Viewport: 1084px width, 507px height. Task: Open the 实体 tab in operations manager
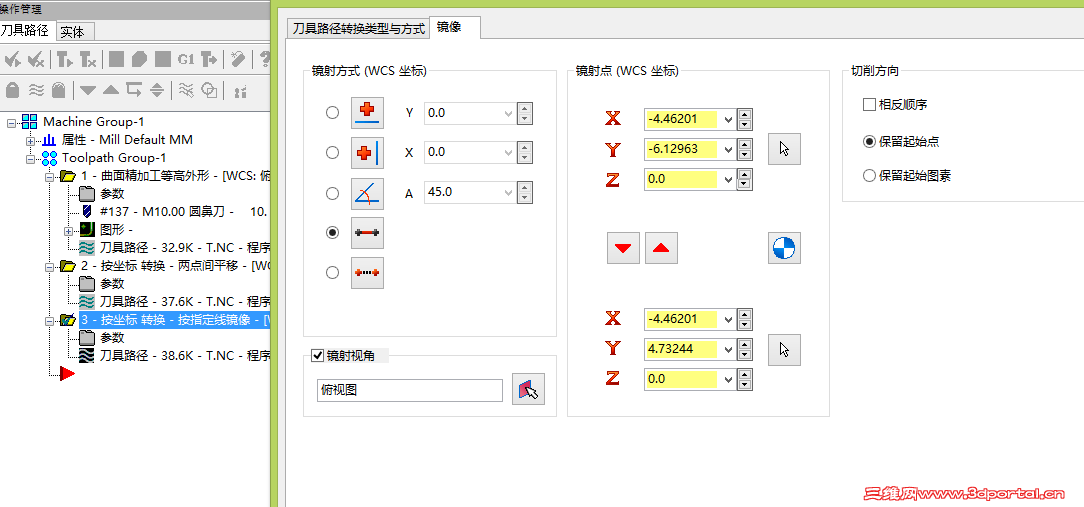click(72, 31)
